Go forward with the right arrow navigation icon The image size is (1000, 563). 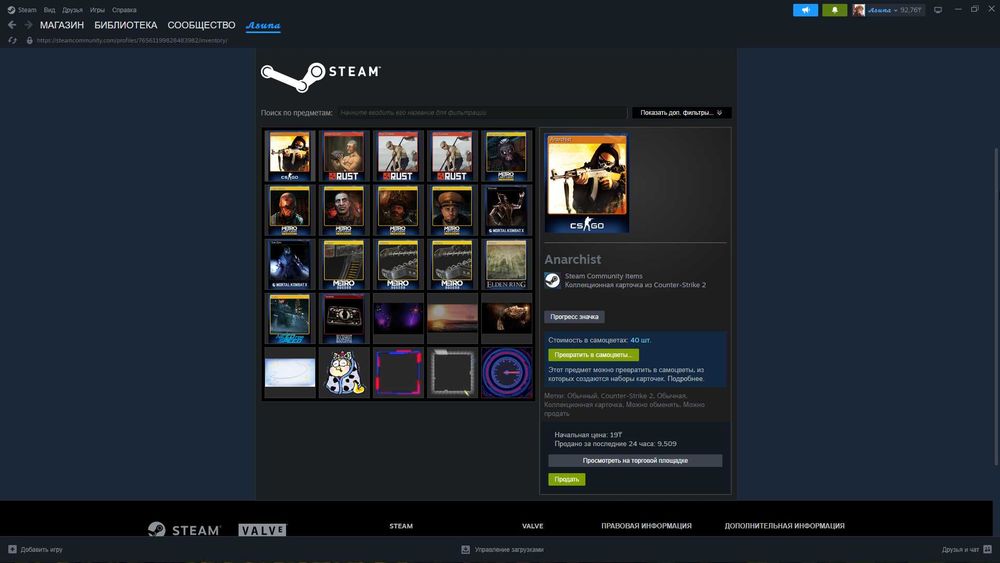(x=28, y=25)
